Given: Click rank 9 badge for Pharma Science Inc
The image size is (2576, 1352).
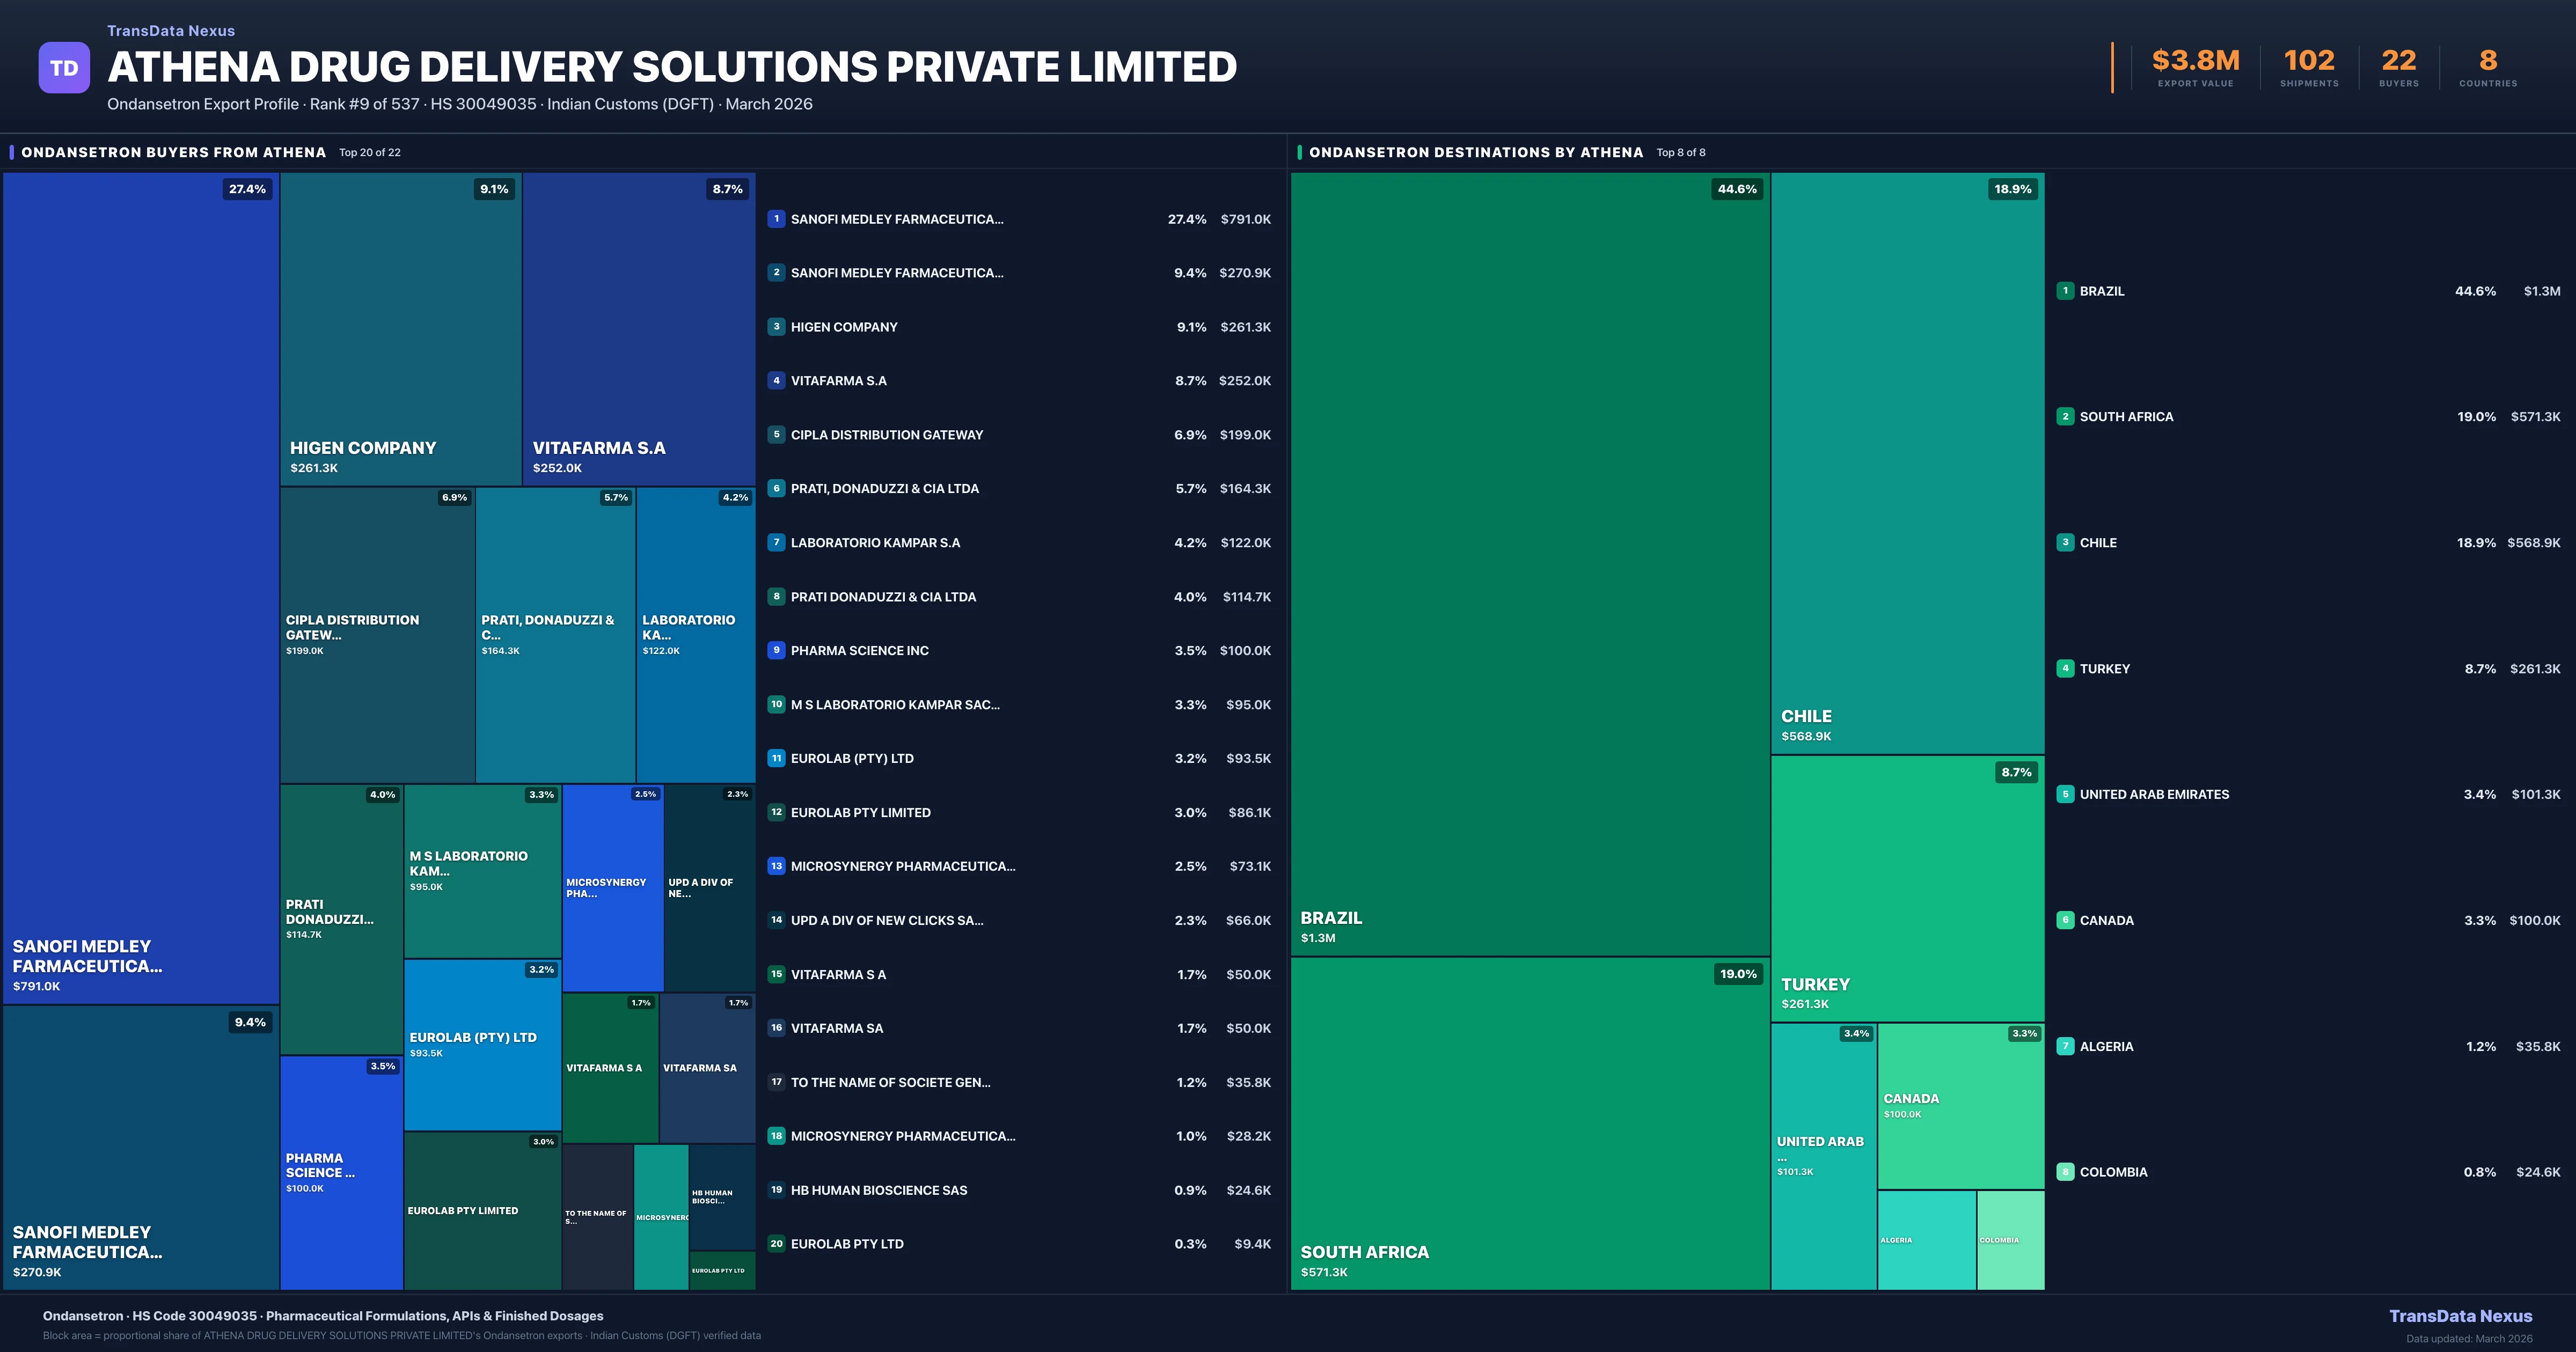Looking at the screenshot, I should click(776, 650).
